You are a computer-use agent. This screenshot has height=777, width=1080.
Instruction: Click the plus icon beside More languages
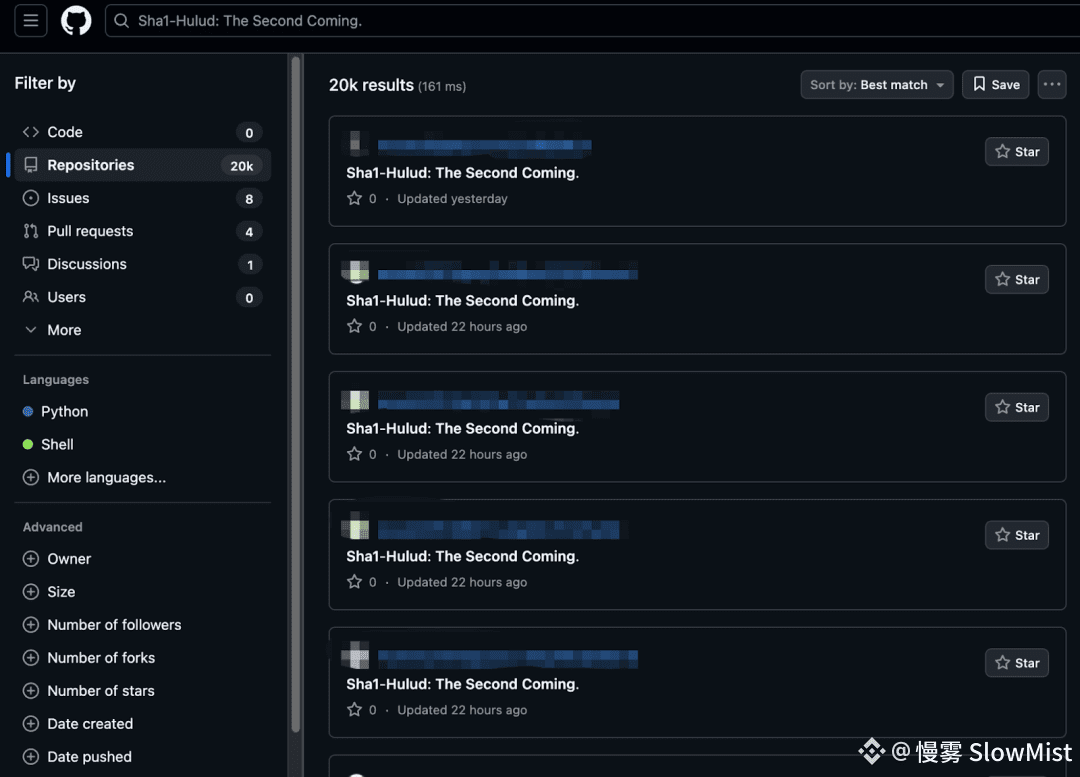[30, 478]
